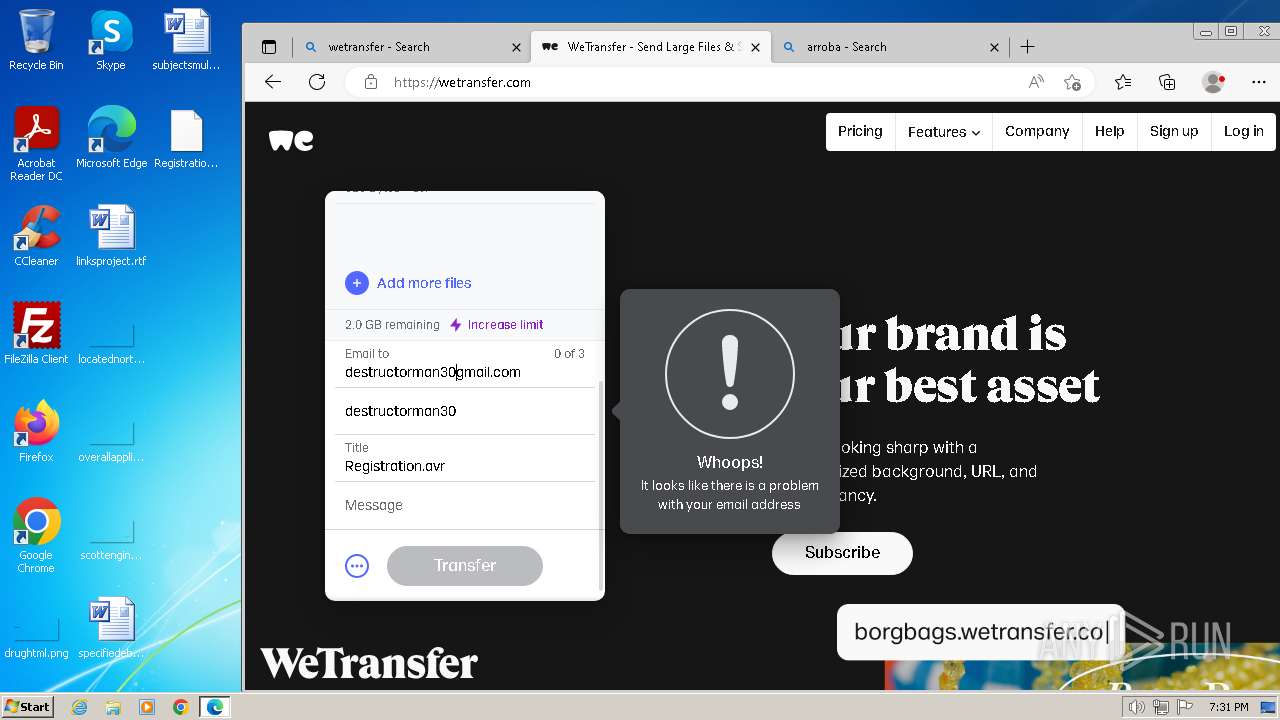The width and height of the screenshot is (1280, 720).
Task: Open Chrome from the taskbar
Action: point(180,707)
